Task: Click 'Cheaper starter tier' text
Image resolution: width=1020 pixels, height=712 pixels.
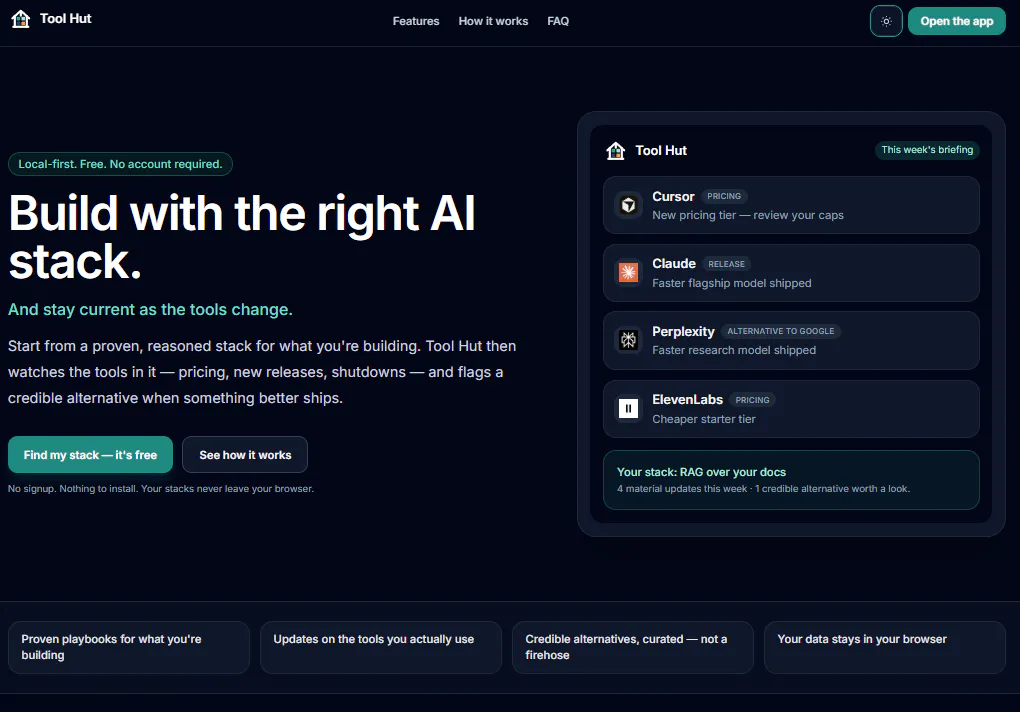Action: click(x=704, y=419)
